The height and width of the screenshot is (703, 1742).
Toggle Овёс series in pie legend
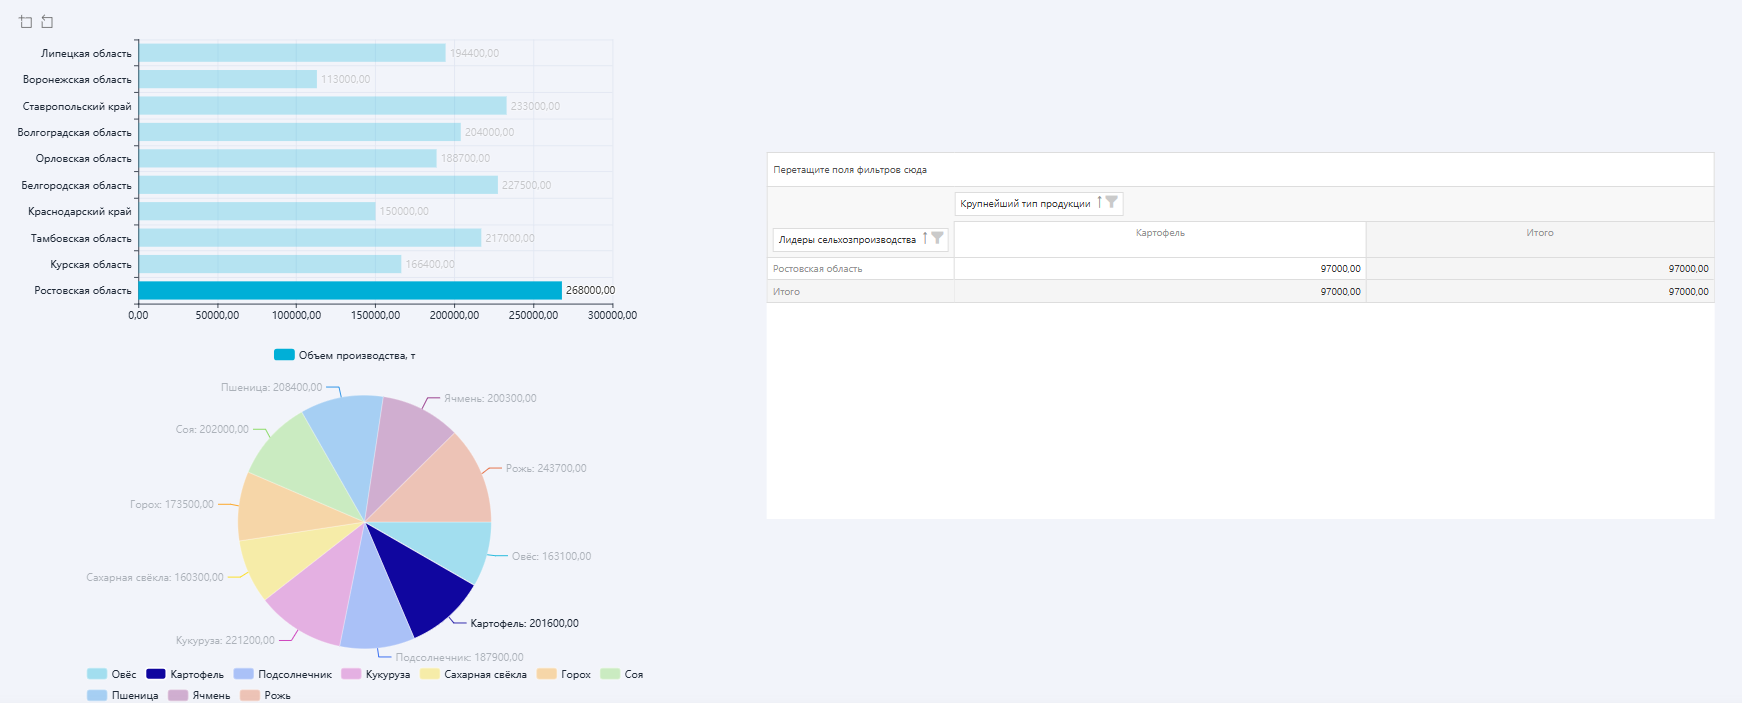111,674
